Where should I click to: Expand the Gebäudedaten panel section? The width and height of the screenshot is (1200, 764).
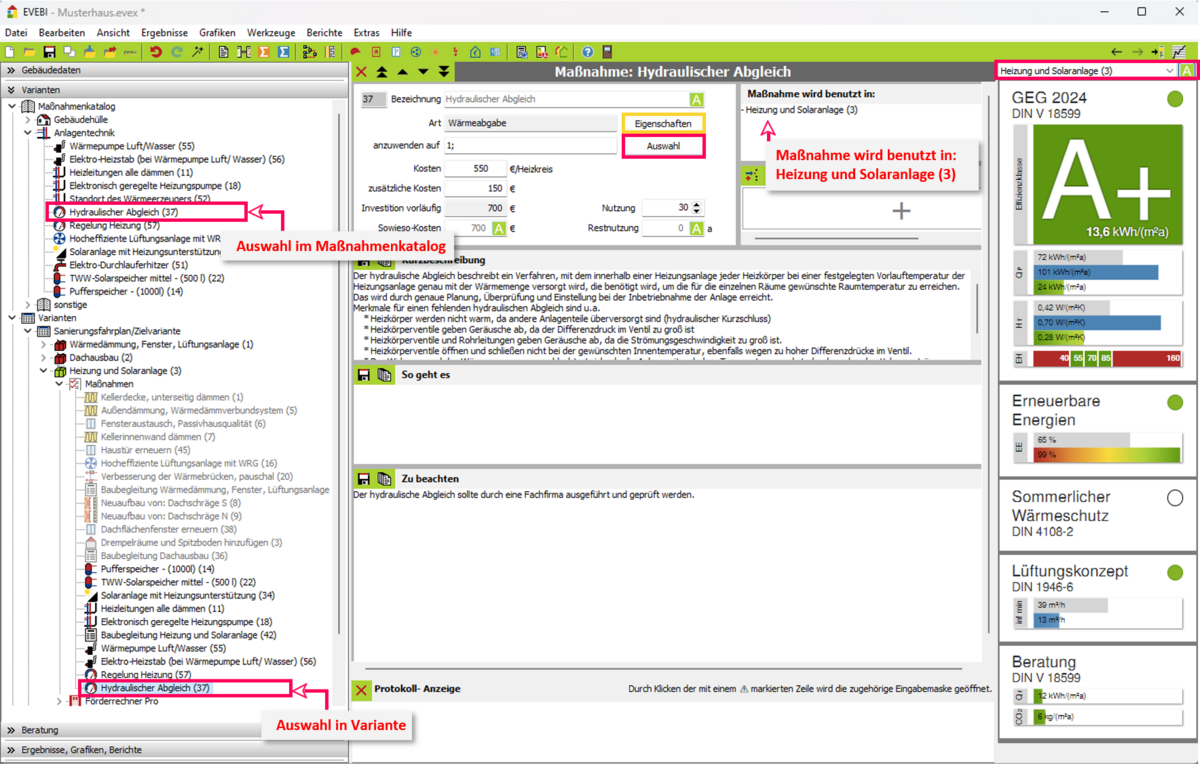click(x=12, y=71)
